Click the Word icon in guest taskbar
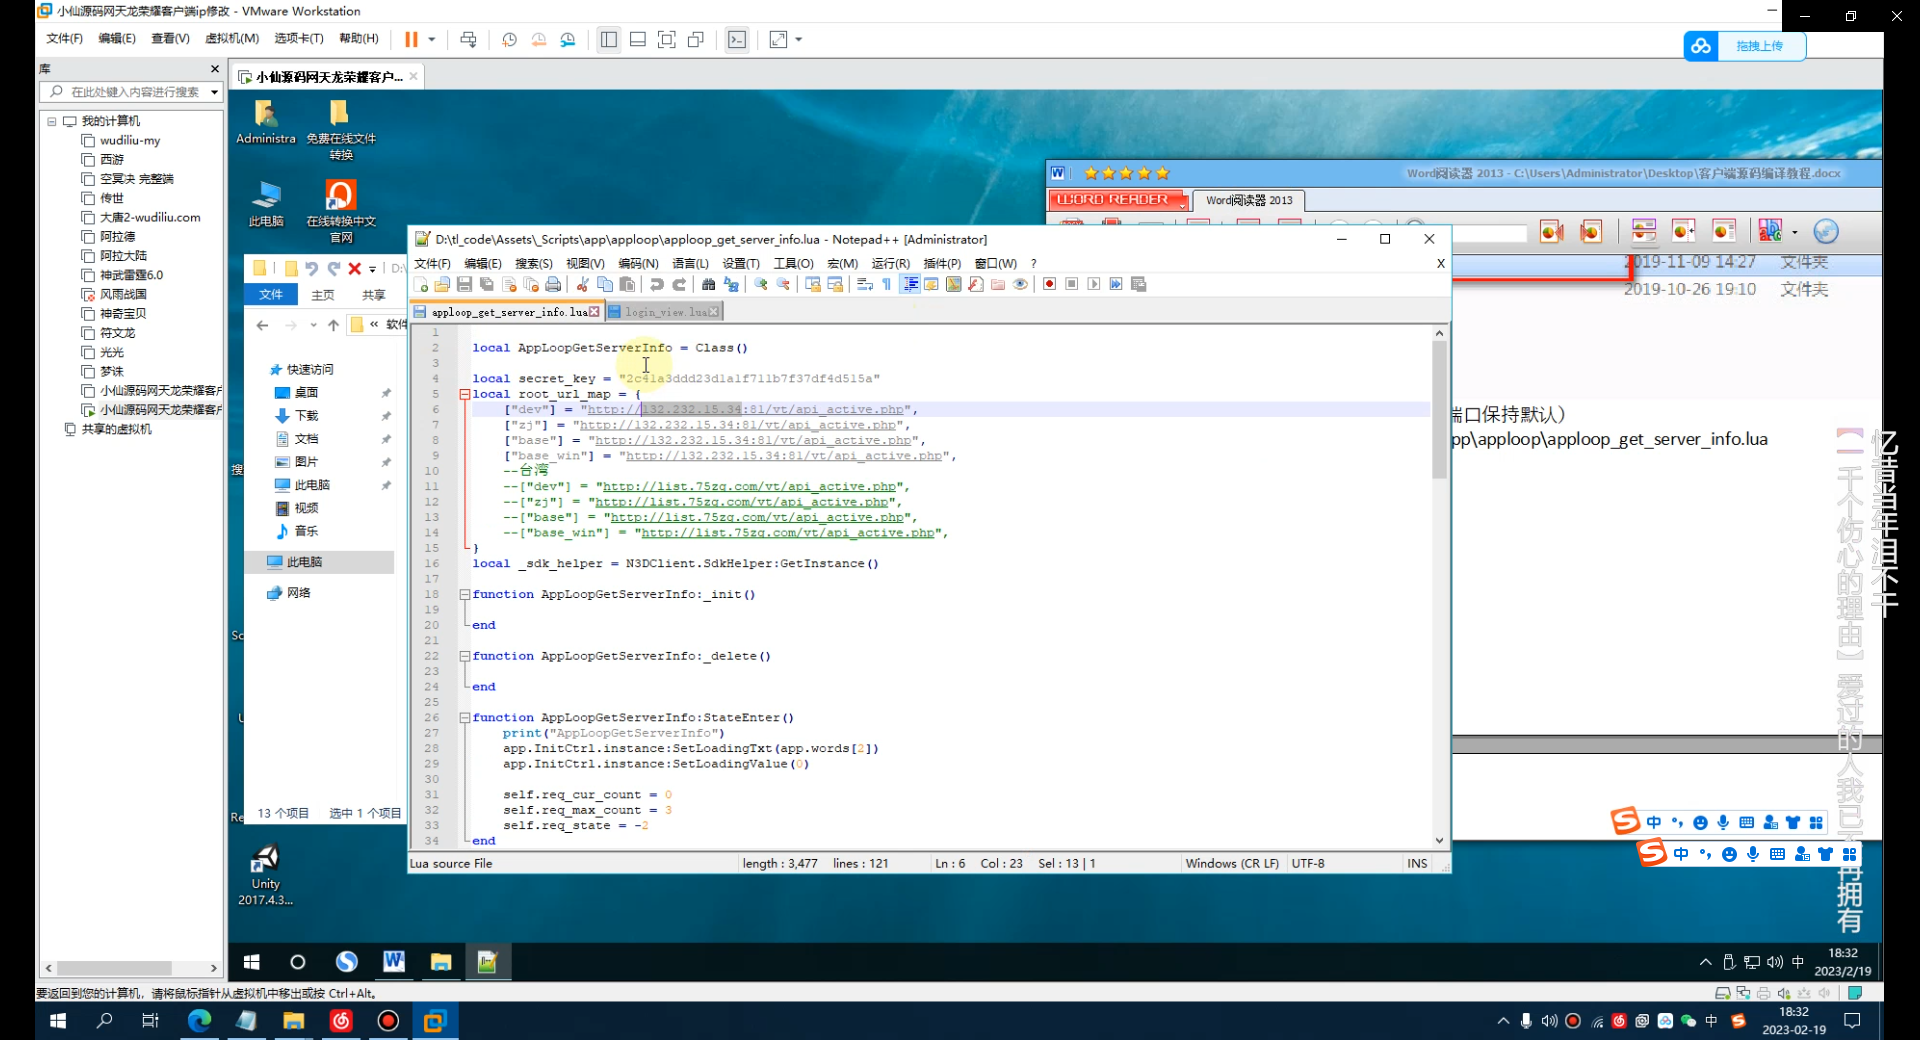This screenshot has height=1040, width=1920. (x=394, y=962)
